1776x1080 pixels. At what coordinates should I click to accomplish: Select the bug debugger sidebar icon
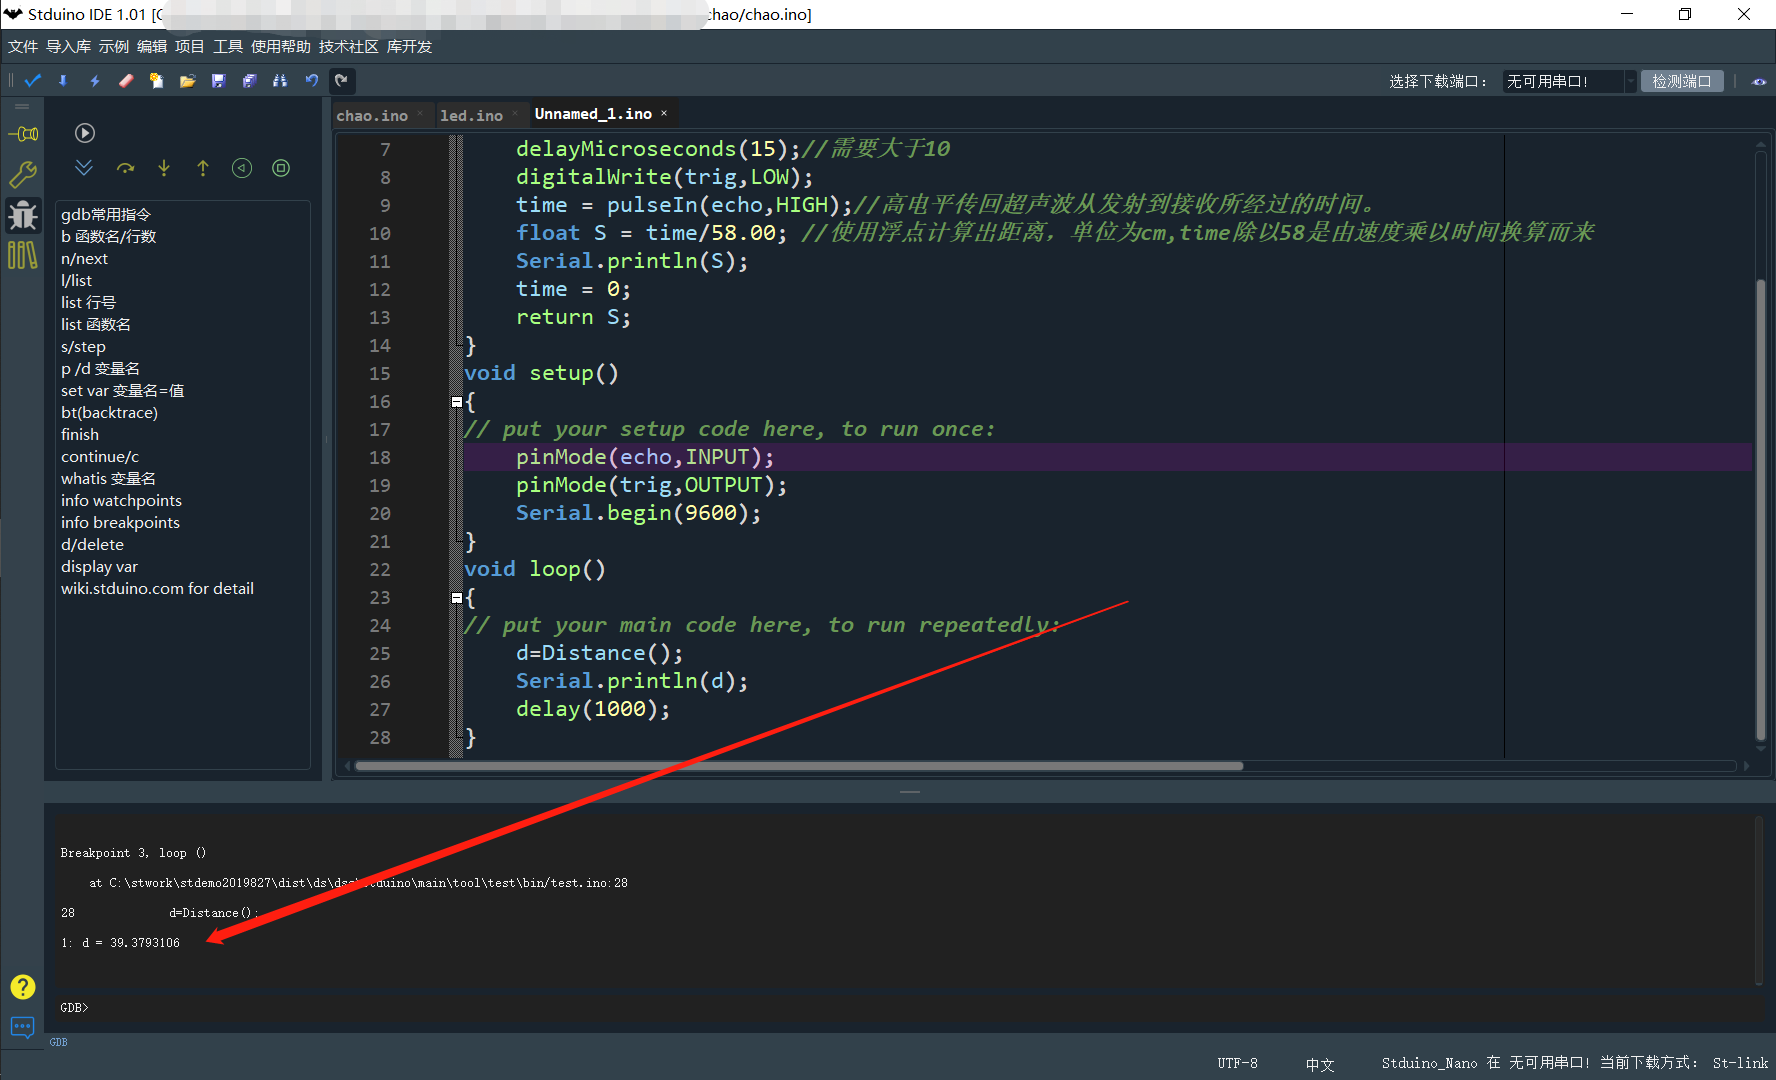point(23,215)
